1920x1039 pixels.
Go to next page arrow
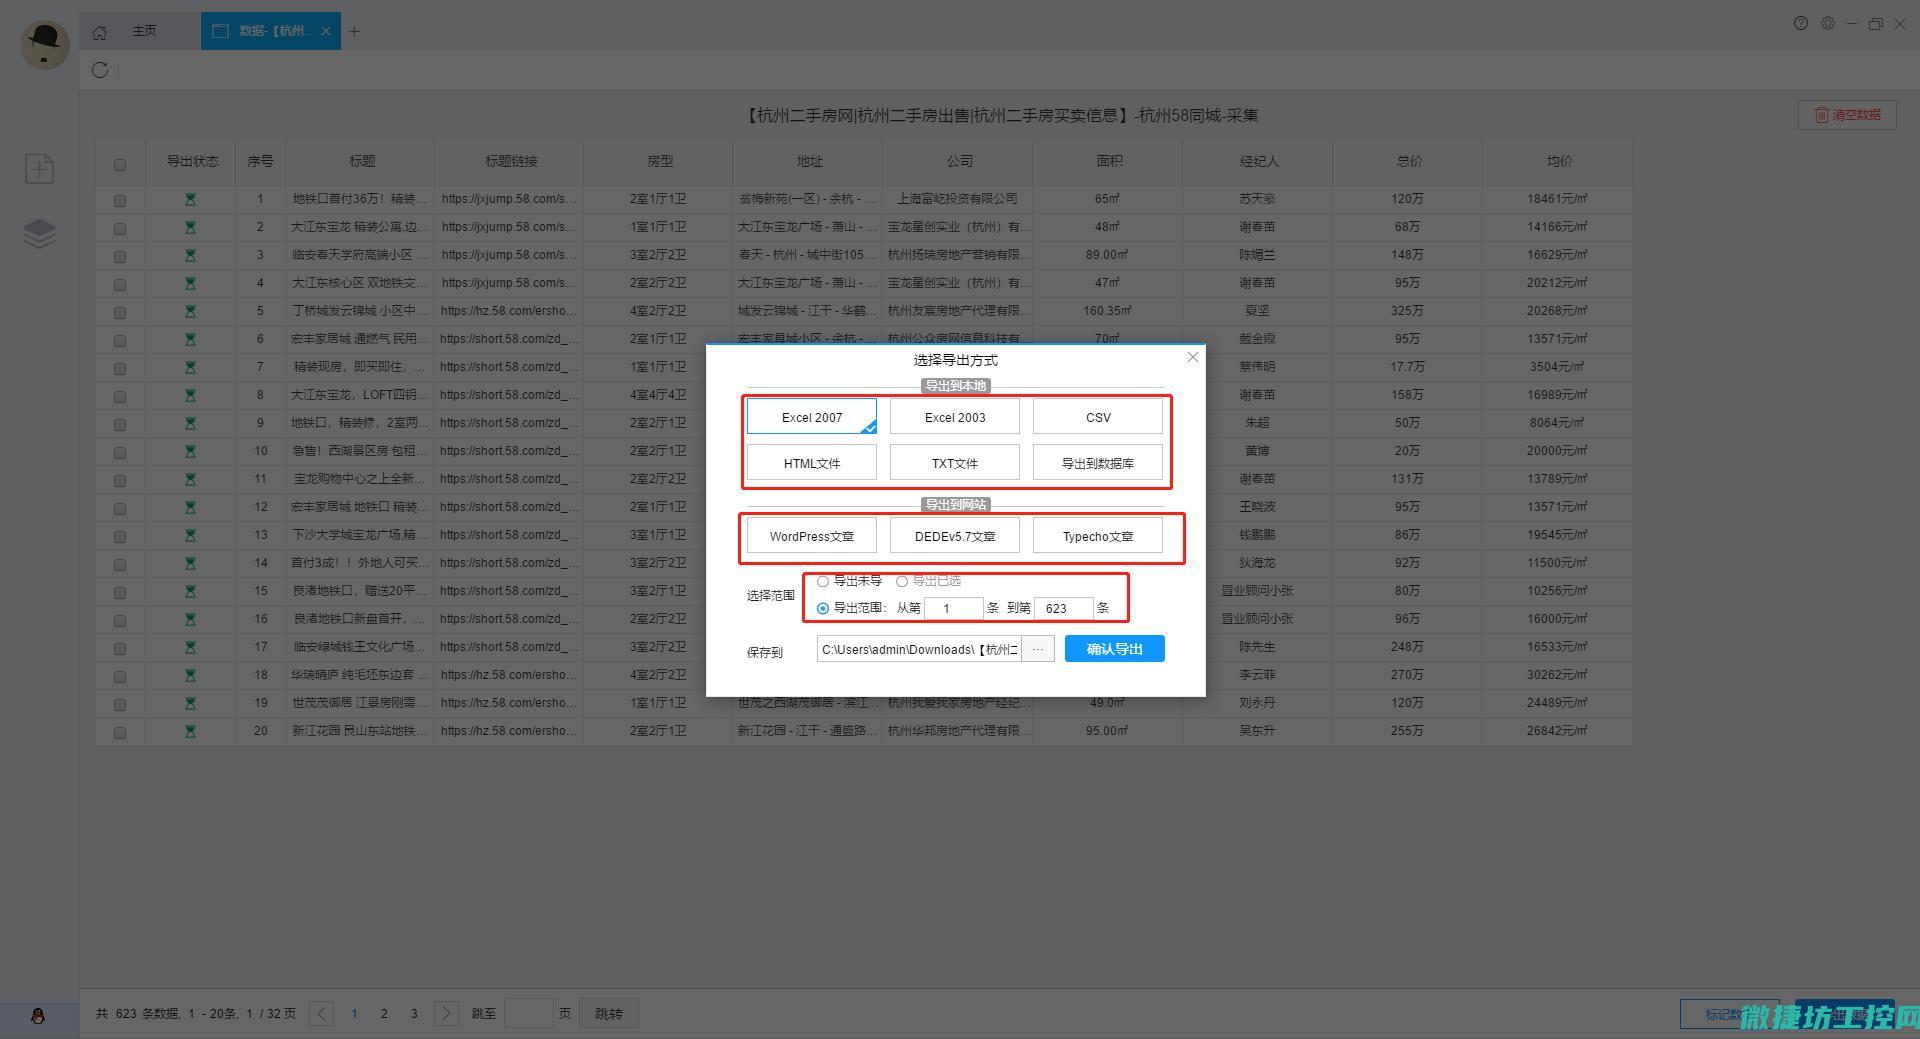[447, 1013]
